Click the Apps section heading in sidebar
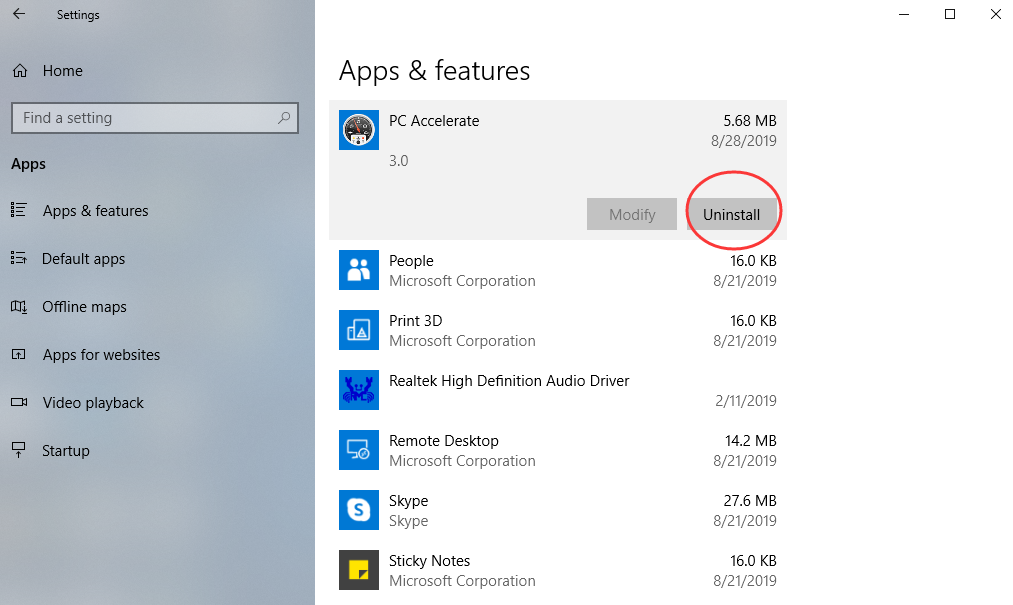Image resolution: width=1013 pixels, height=605 pixels. [x=28, y=164]
